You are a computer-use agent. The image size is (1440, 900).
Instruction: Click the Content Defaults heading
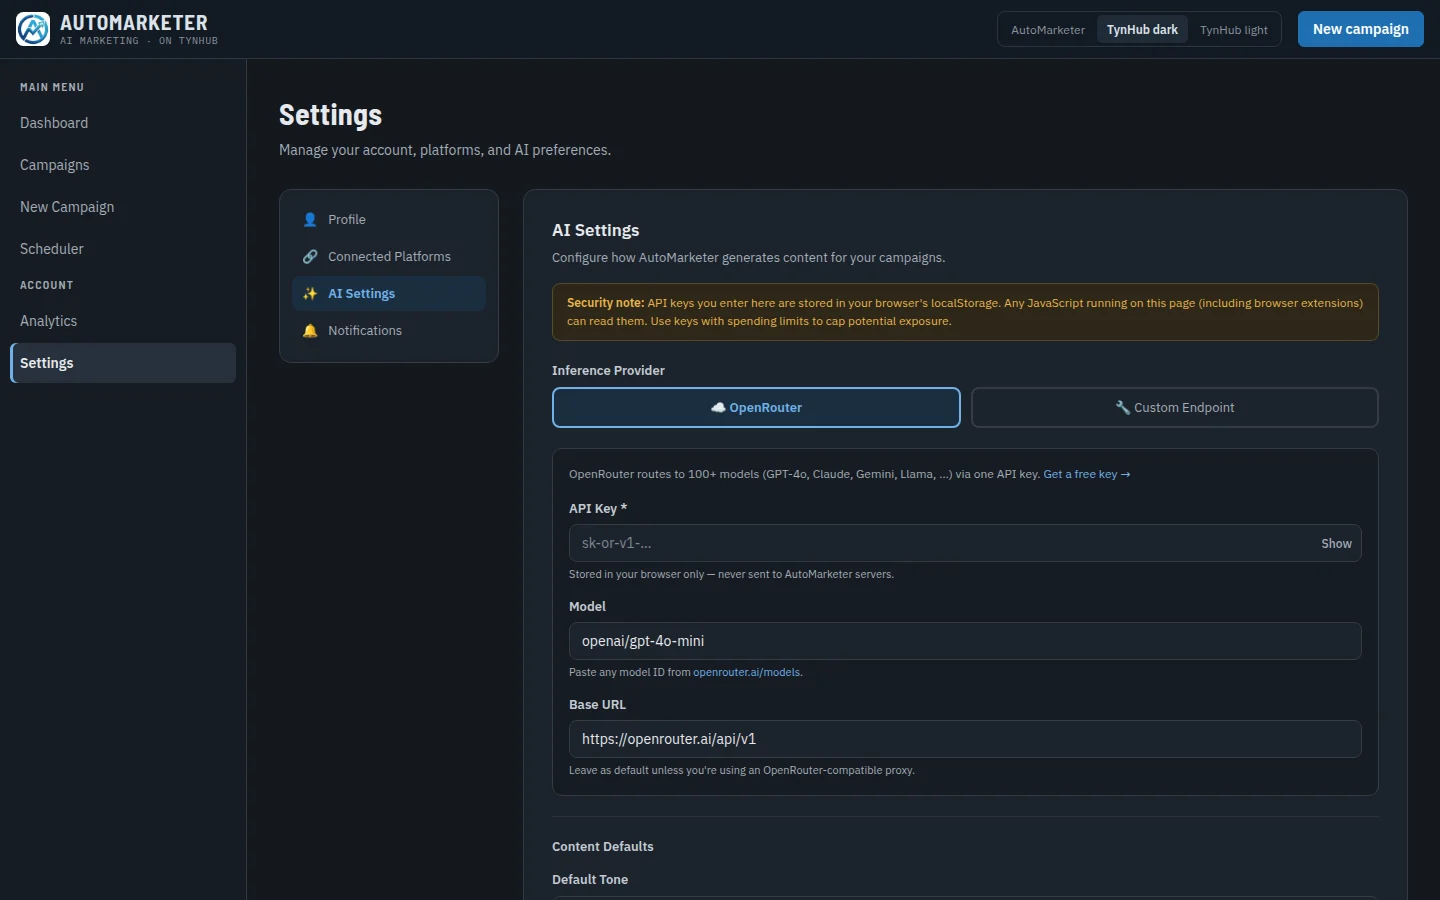pos(603,846)
